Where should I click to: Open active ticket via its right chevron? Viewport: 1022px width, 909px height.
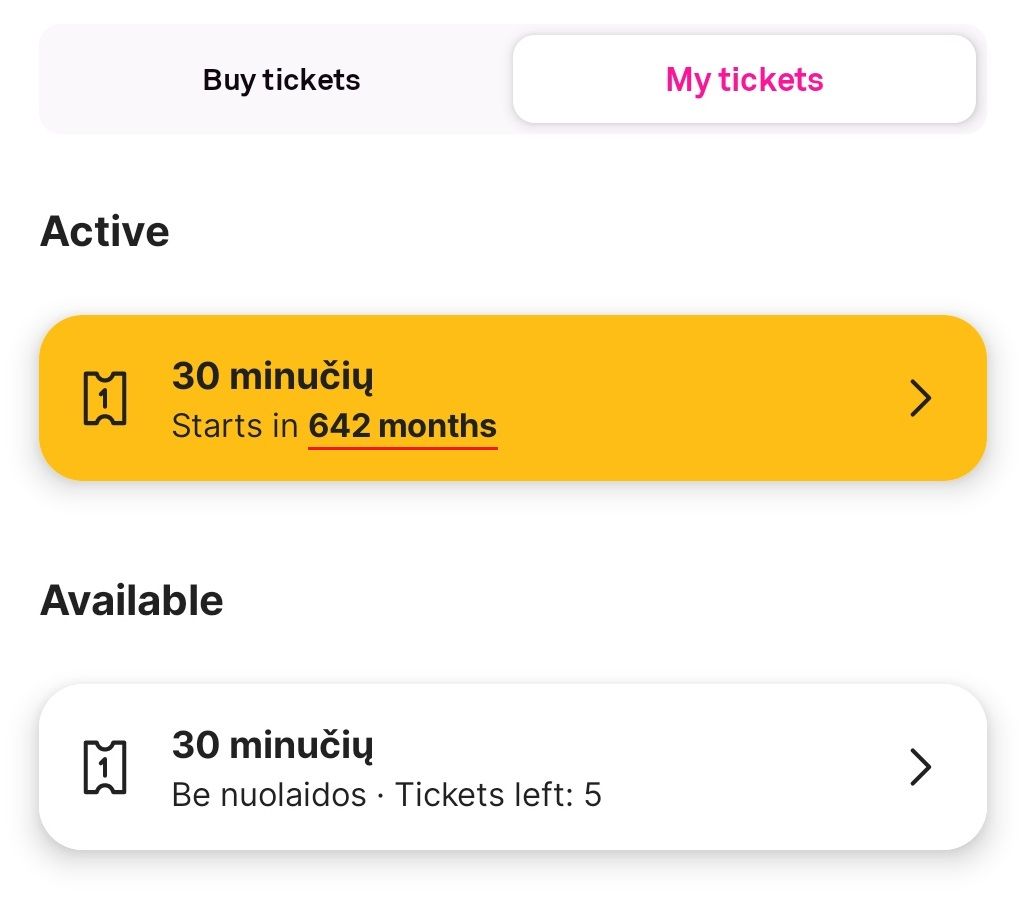click(x=920, y=398)
